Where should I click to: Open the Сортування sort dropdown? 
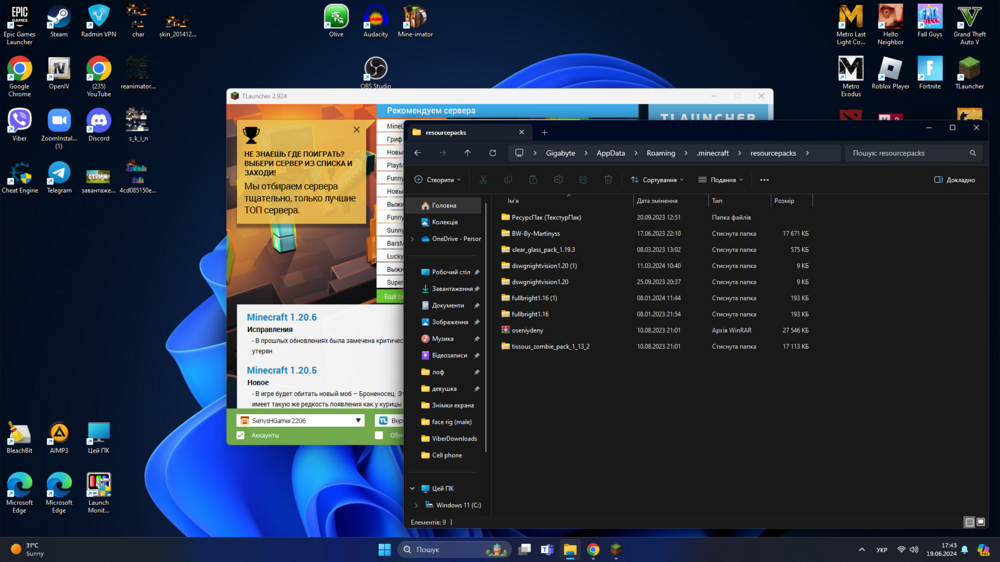(657, 180)
